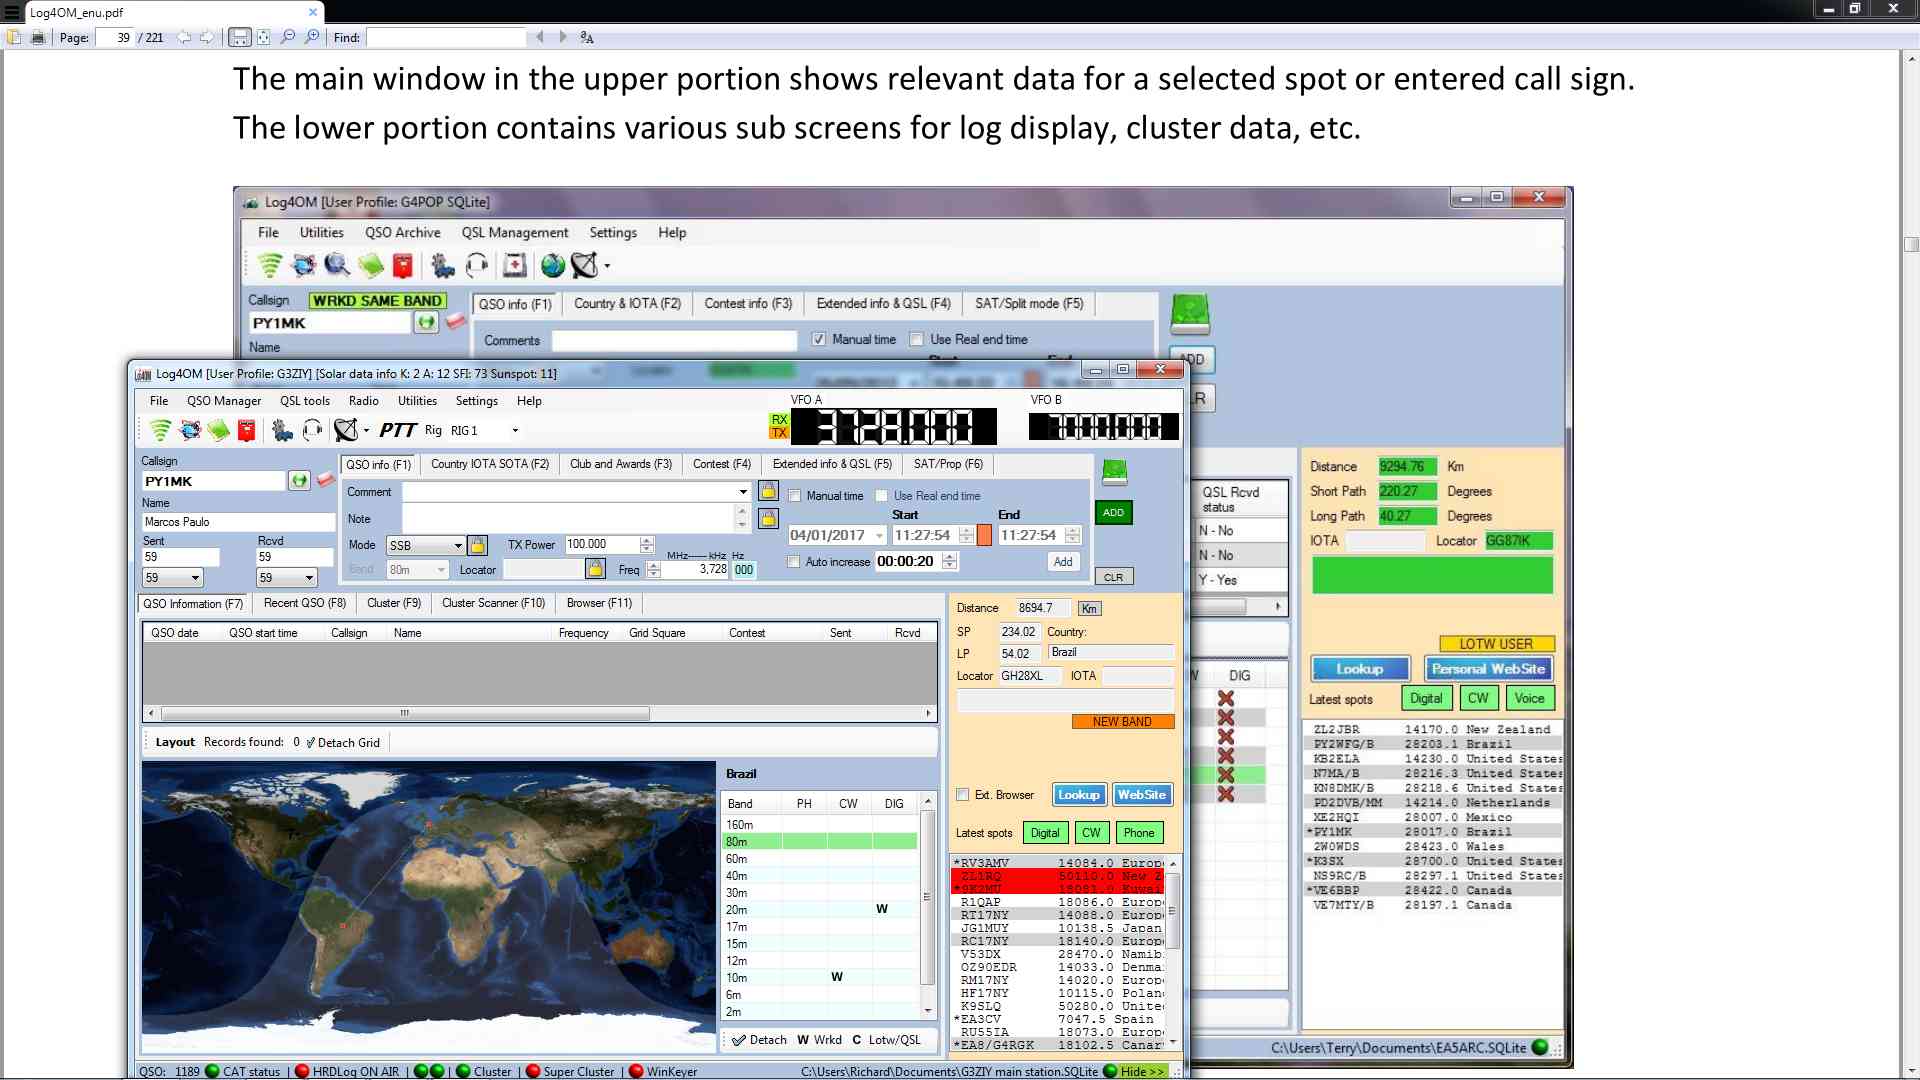Open the Sent 59 dropdown

[x=195, y=578]
